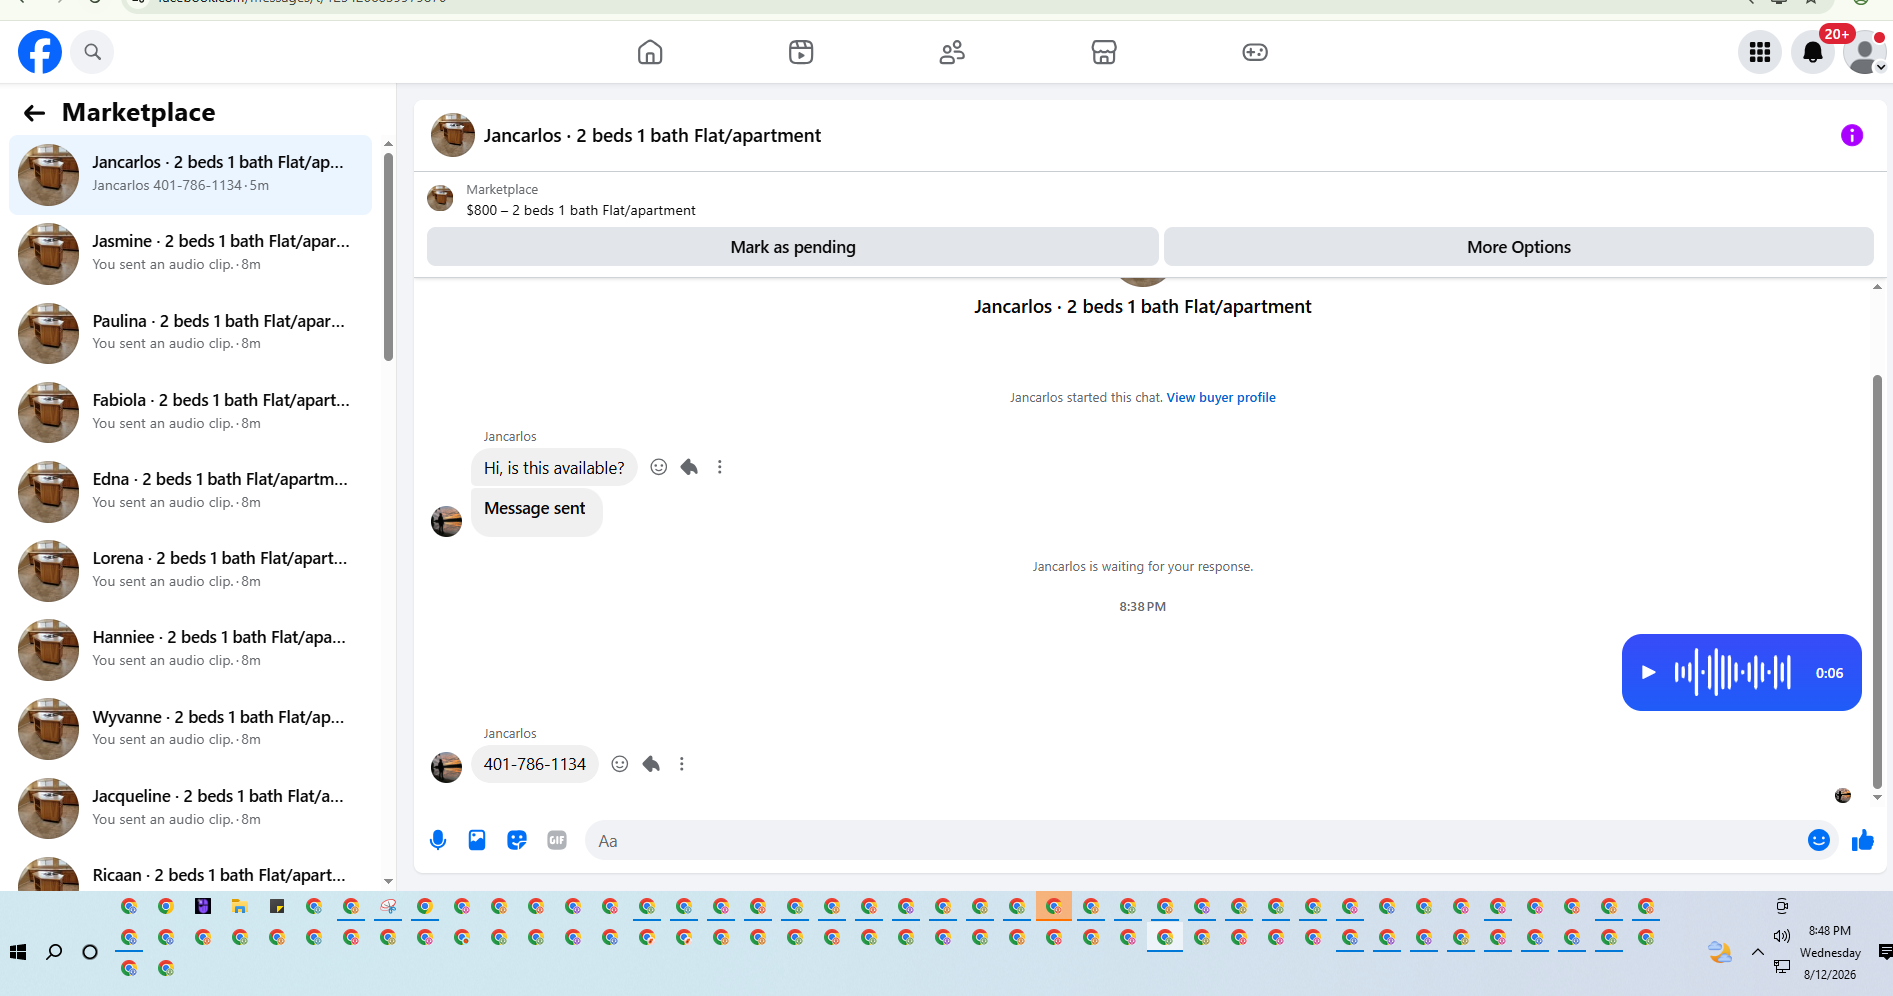
Task: Open the notifications bell
Action: coord(1812,52)
